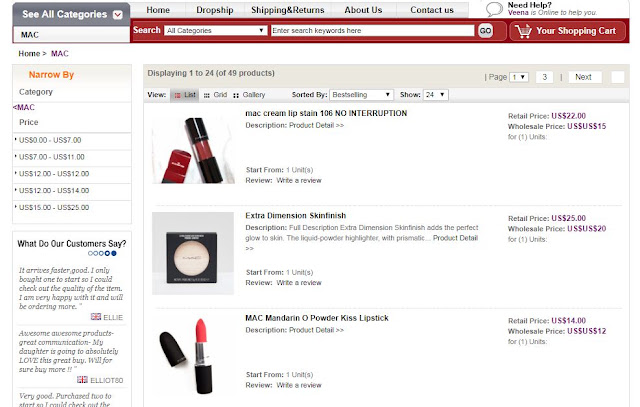The image size is (640, 407).
Task: Focus the search keywords input field
Action: (x=373, y=31)
